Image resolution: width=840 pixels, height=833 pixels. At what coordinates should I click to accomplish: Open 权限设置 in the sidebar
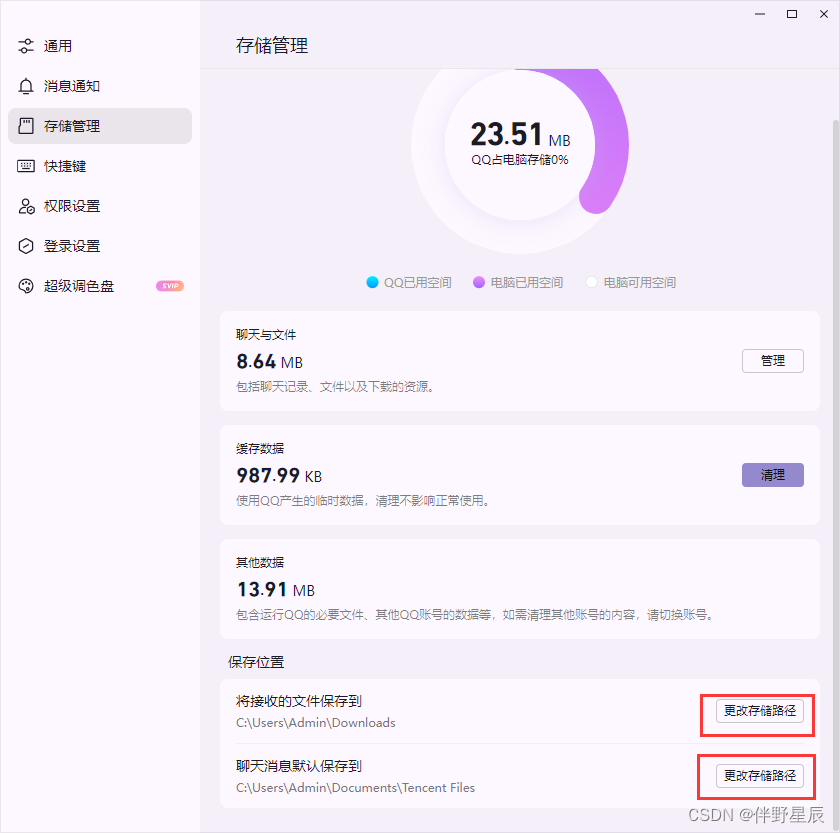(x=100, y=206)
